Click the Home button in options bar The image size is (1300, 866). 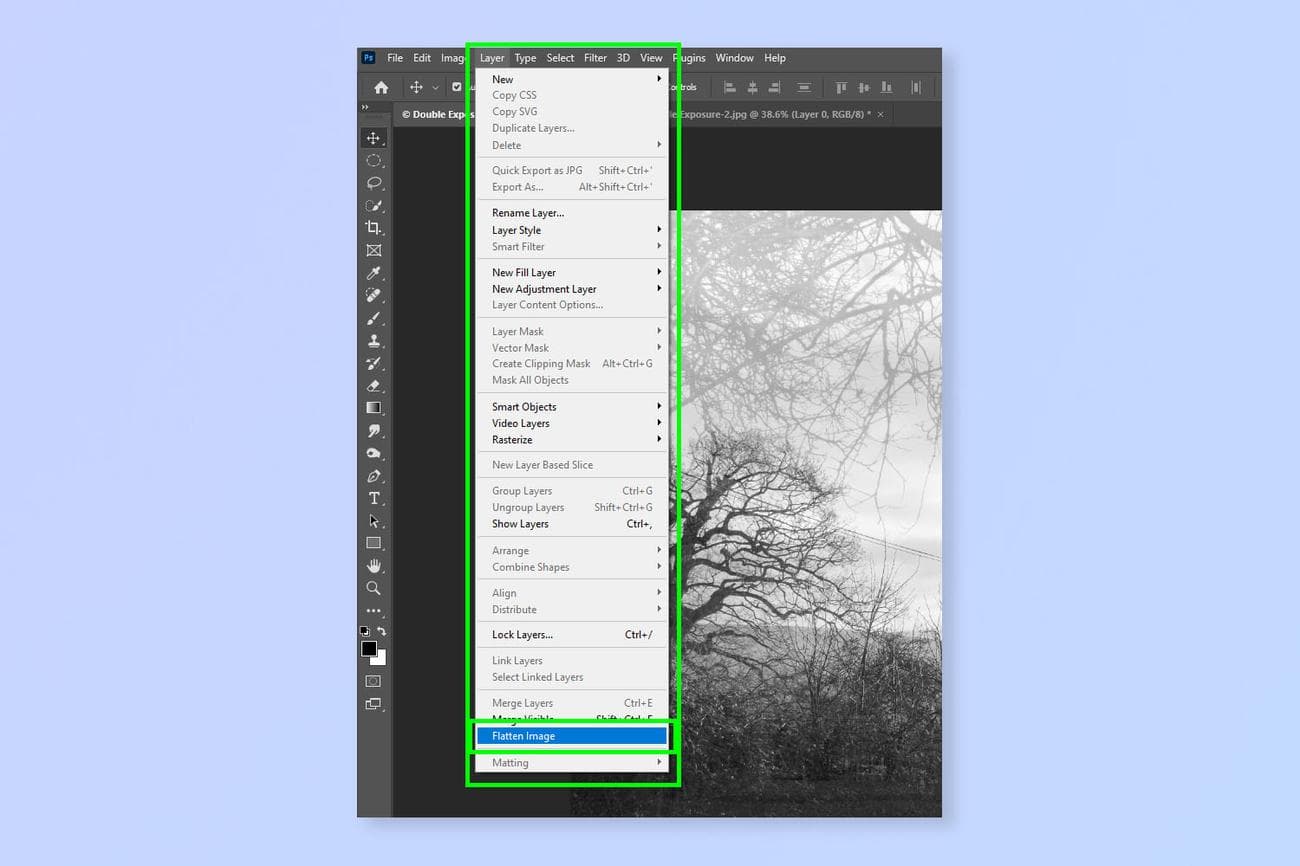tap(381, 87)
